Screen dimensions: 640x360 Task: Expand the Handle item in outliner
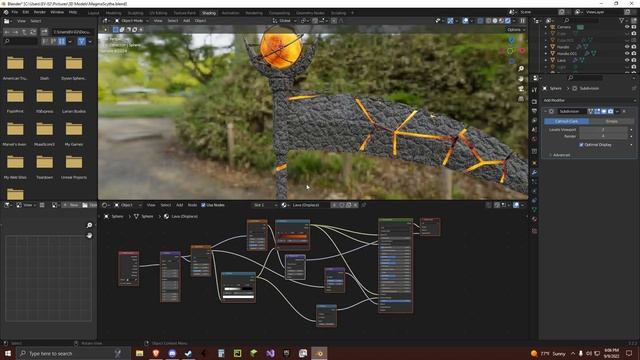click(546, 47)
